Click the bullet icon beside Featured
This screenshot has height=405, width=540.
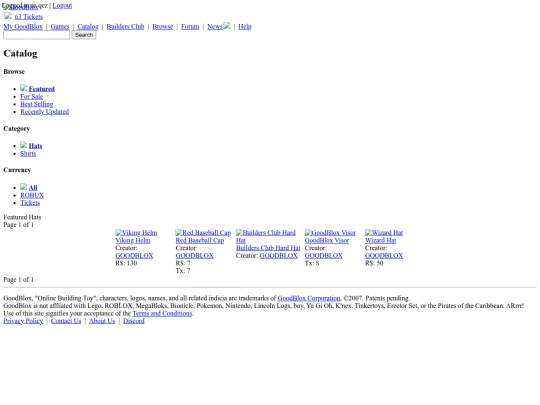pyautogui.click(x=23, y=88)
